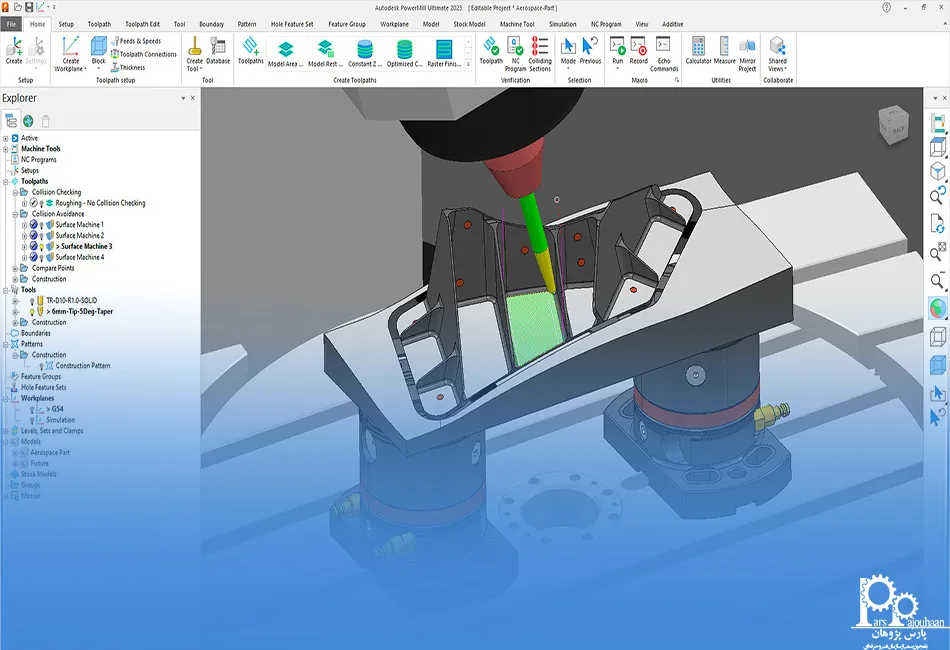Viewport: 950px width, 650px height.
Task: Open the Simulation ribbon tab
Action: coord(562,23)
